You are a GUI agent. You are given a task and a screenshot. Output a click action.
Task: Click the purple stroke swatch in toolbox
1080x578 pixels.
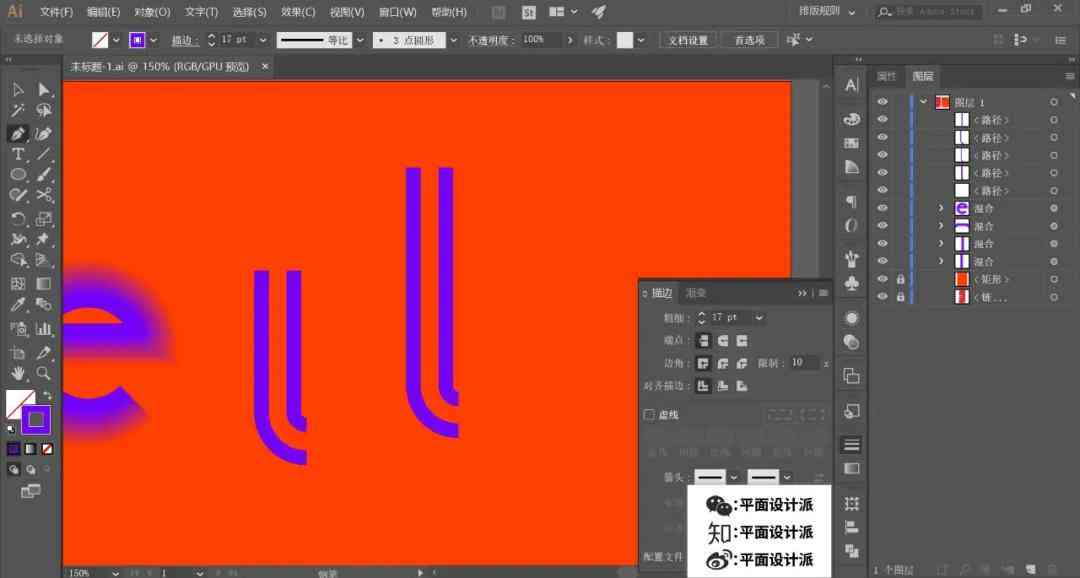click(x=36, y=419)
